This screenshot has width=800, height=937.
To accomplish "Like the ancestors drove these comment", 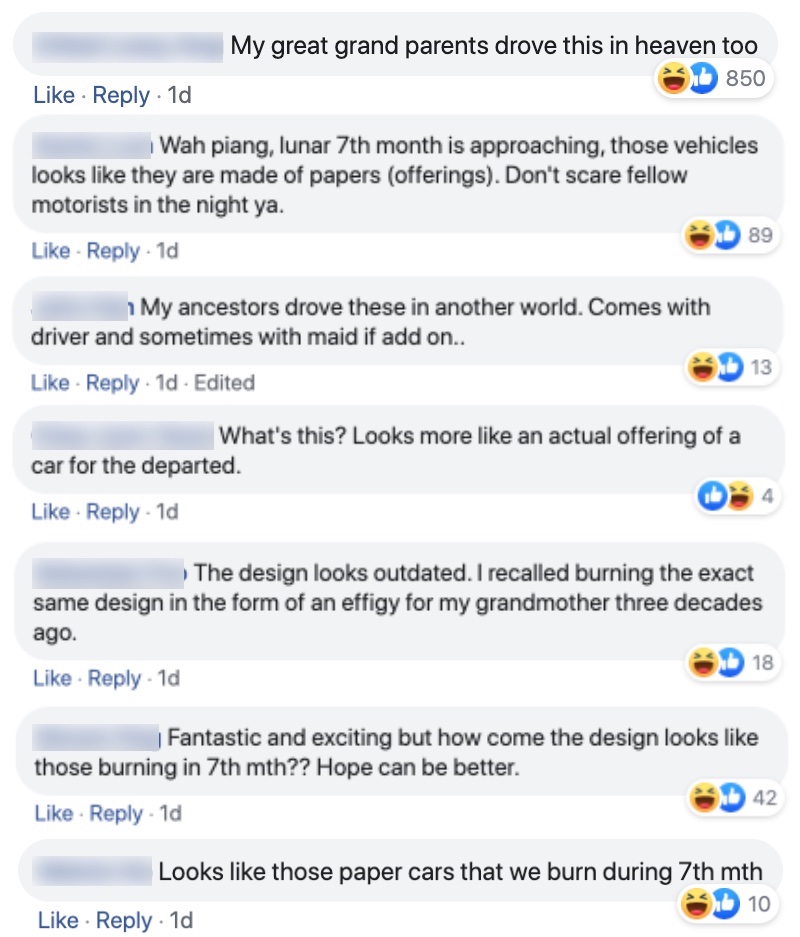I will (51, 383).
